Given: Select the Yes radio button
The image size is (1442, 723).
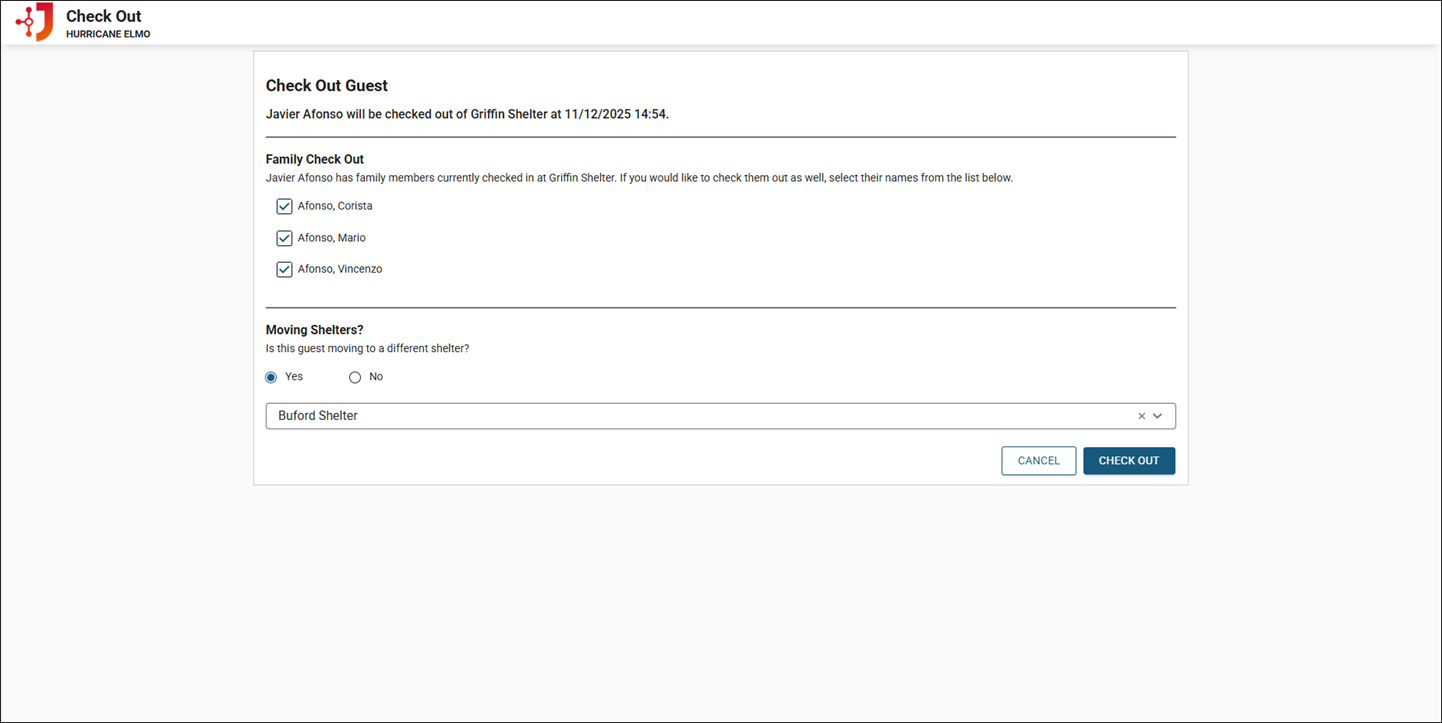Looking at the screenshot, I should coord(271,377).
